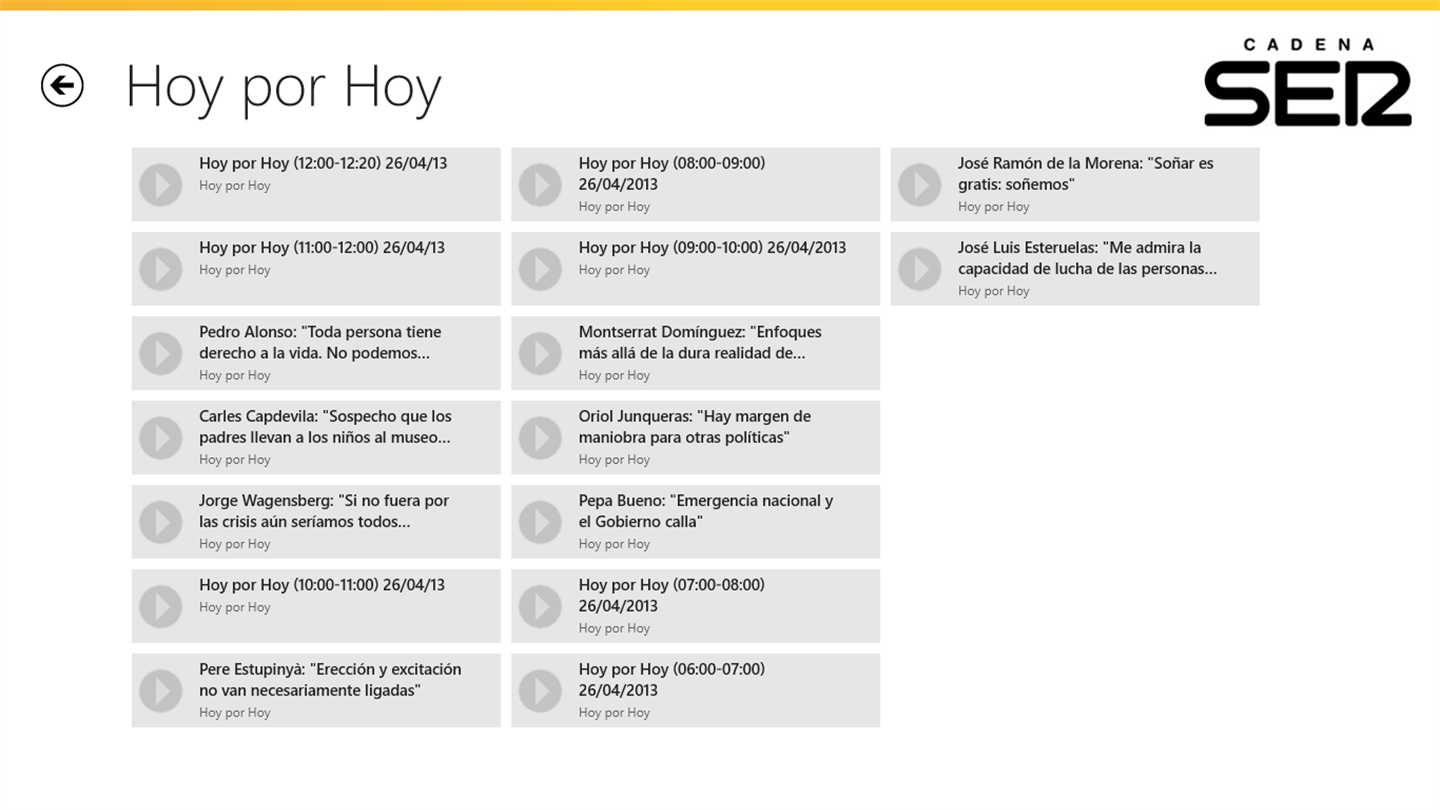Select text "José Ramón de la Morena: Soñar es gratis"
Viewport: 1440px width, 810px height.
pos(1086,173)
